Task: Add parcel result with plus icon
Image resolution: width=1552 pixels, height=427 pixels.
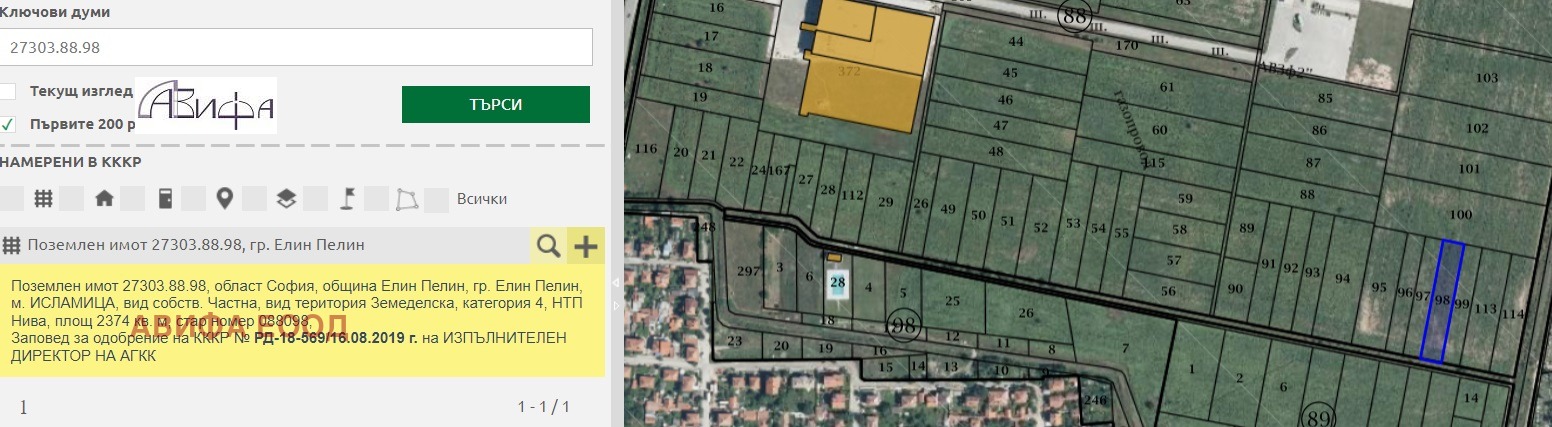Action: [585, 245]
